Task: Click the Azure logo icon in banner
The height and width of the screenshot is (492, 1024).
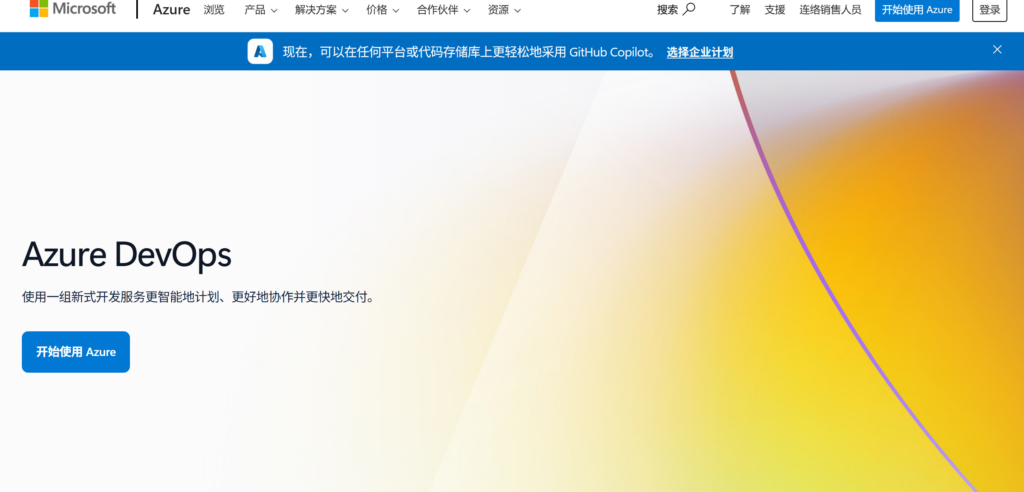Action: 260,51
